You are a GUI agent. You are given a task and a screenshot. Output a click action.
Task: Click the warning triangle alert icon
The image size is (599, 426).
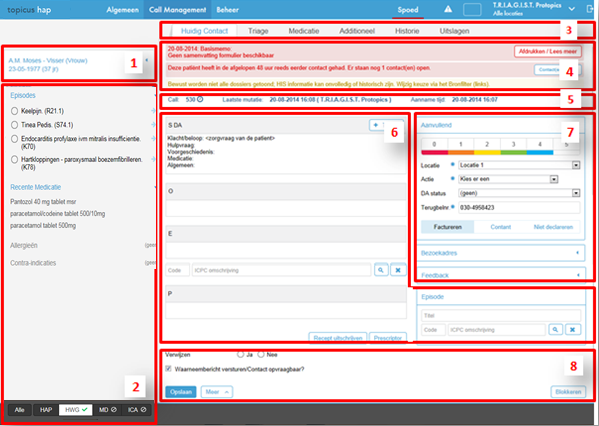coord(448,9)
